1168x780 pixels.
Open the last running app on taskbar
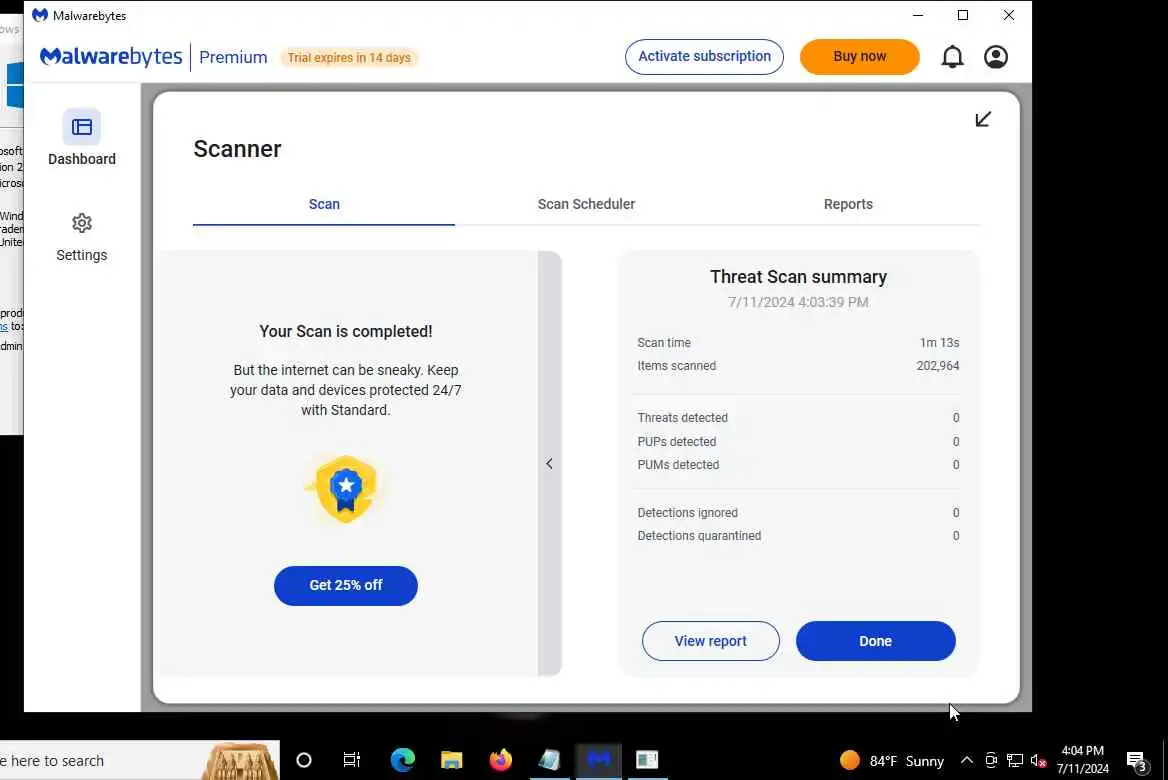click(x=647, y=760)
